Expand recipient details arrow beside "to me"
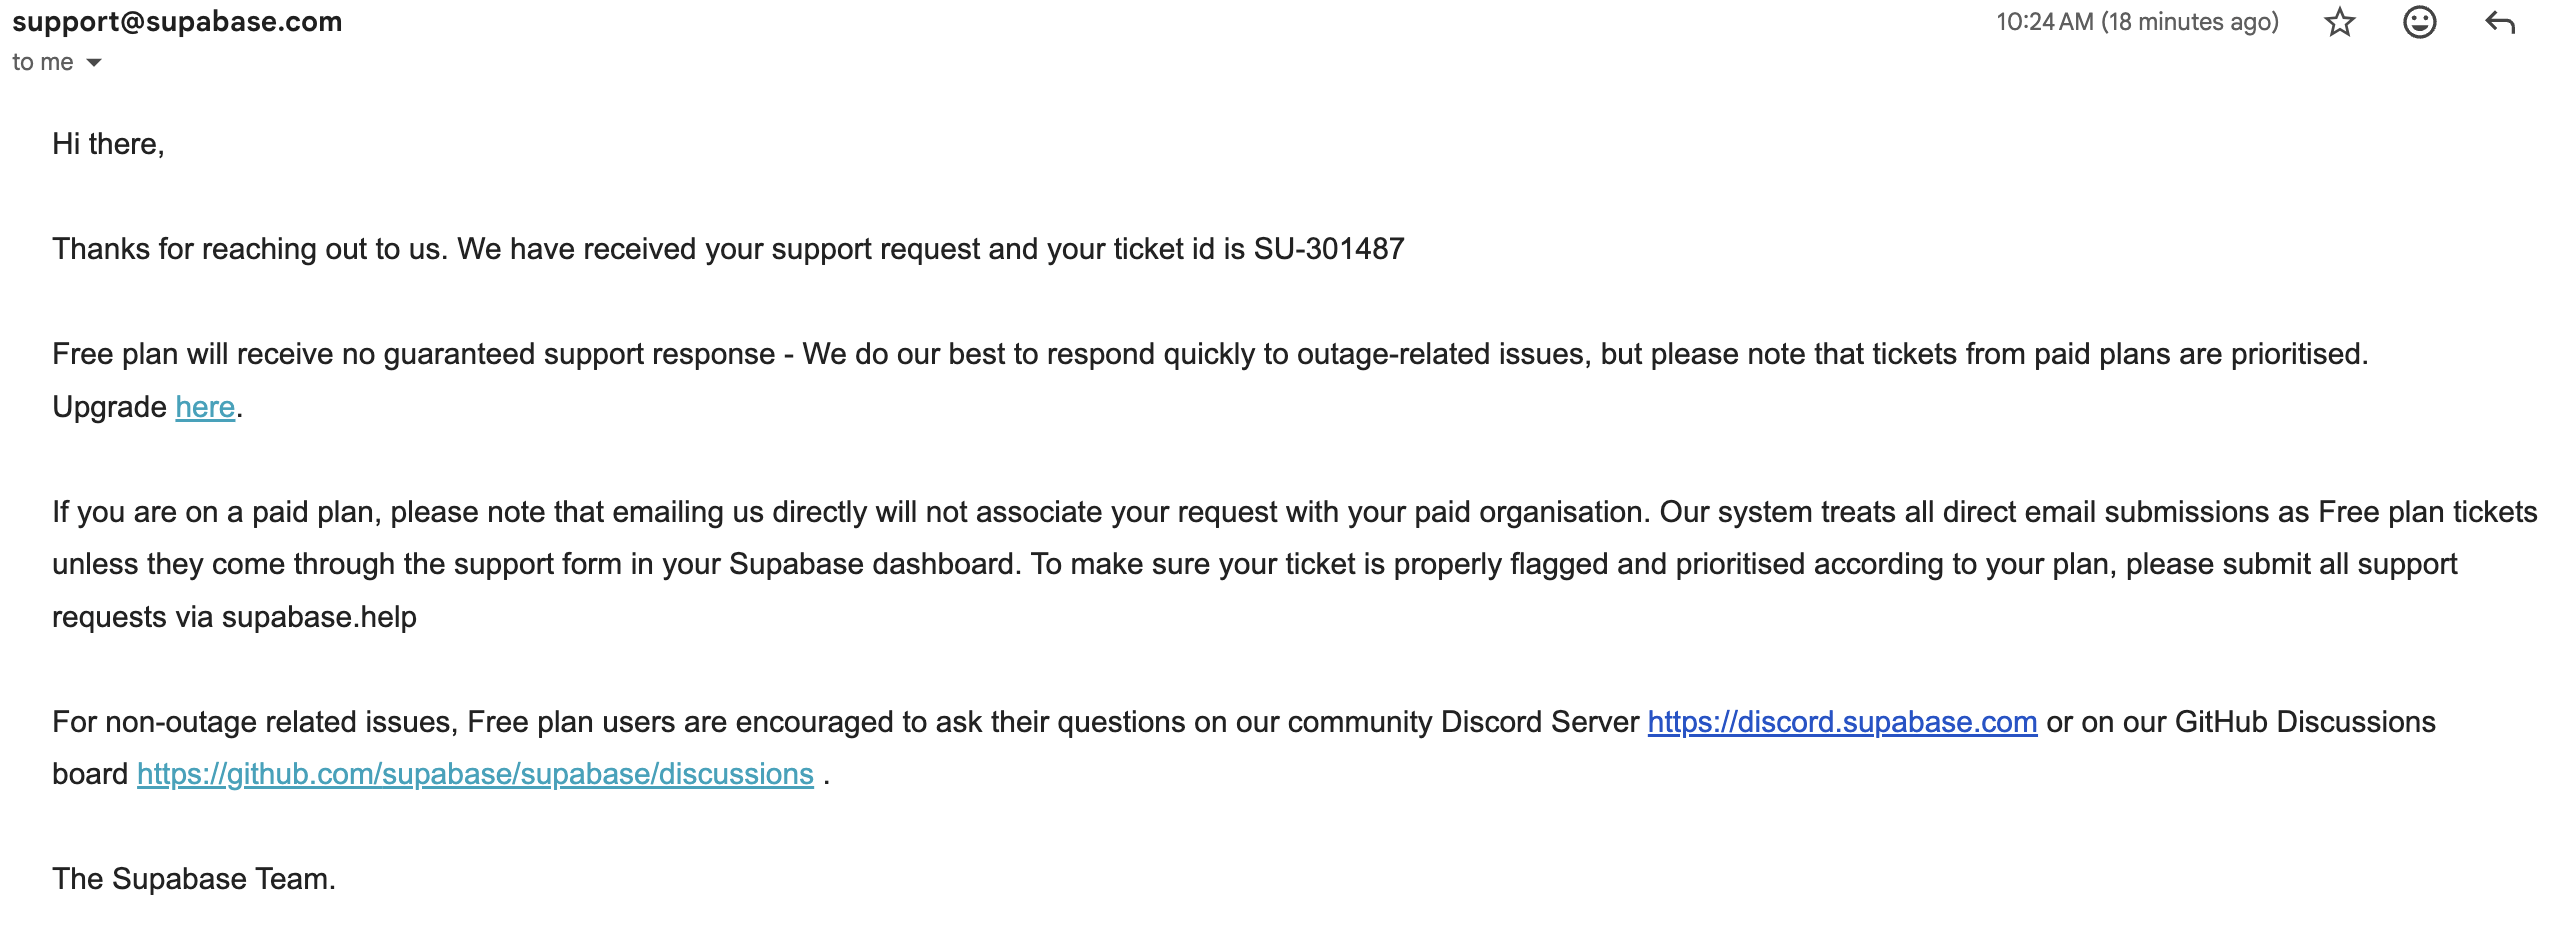Viewport: 2558px width, 938px height. click(x=94, y=63)
